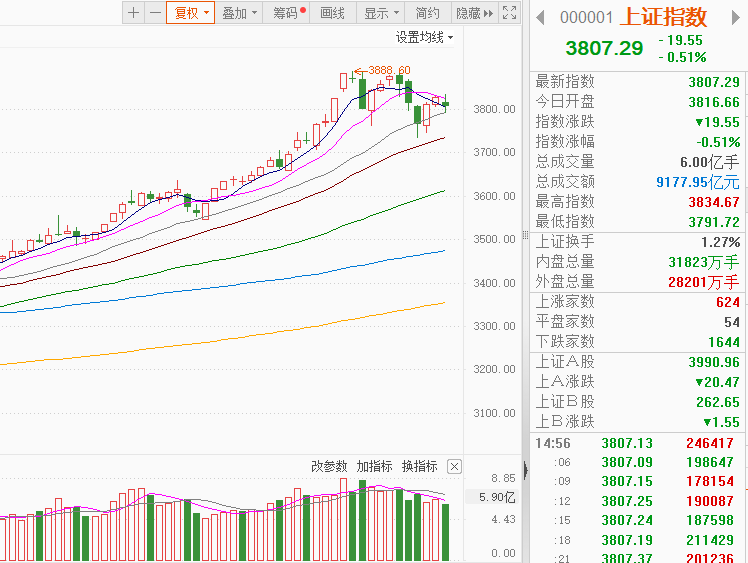Open the 显示 display options dropdown
748x563 pixels.
381,13
